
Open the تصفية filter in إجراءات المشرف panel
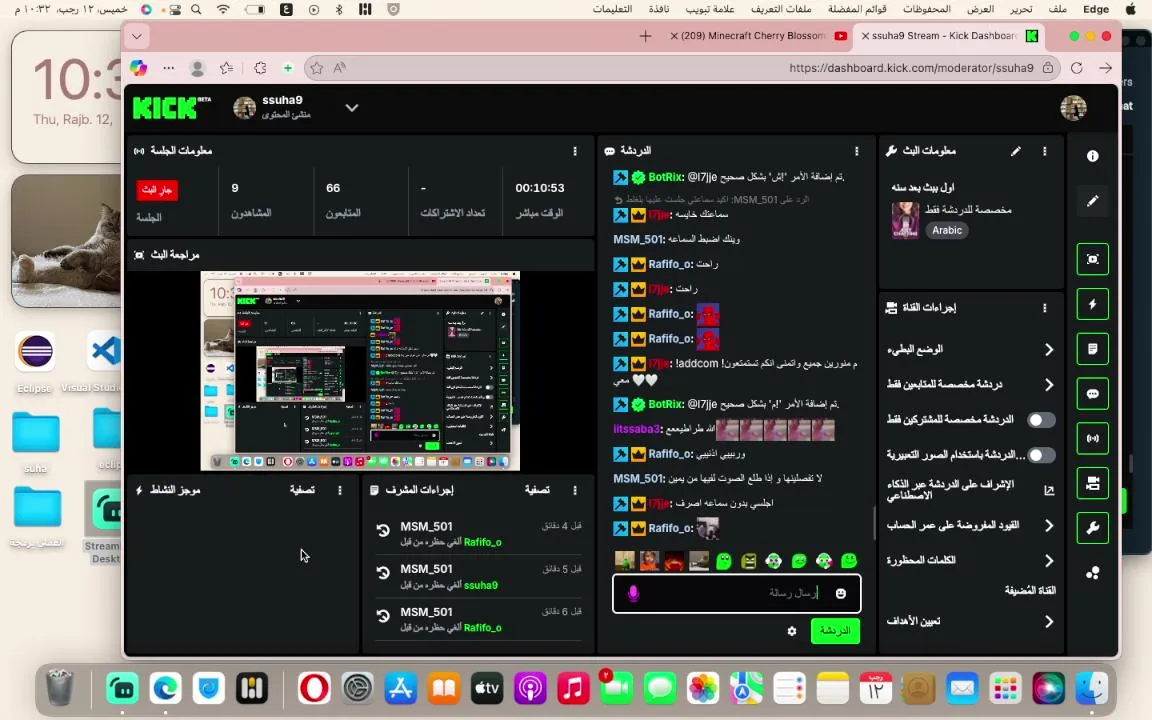(x=537, y=490)
